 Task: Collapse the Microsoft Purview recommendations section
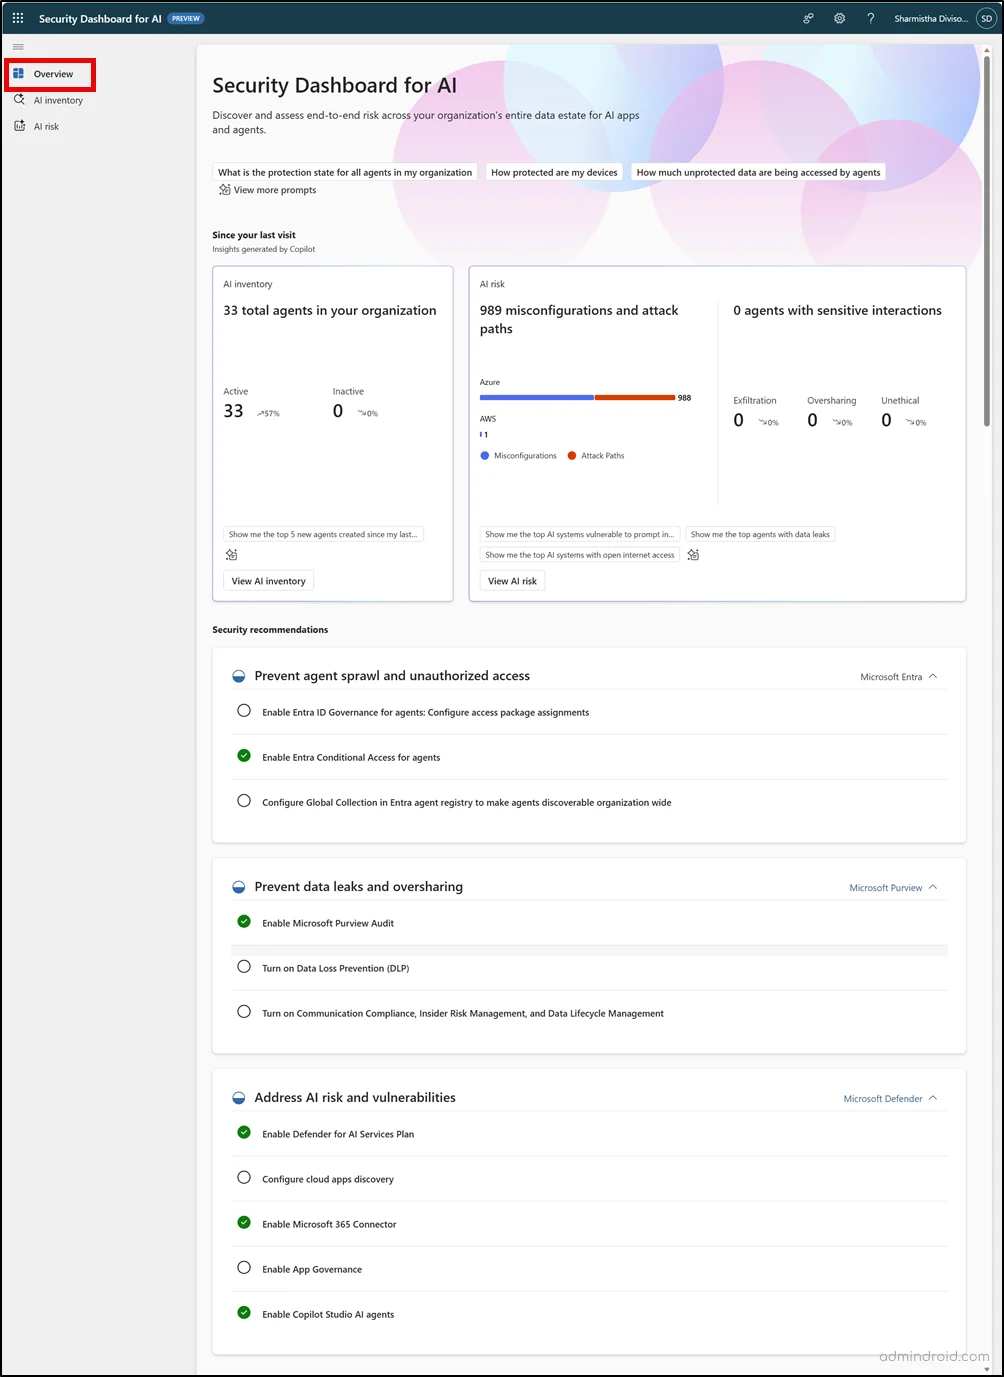click(x=932, y=887)
